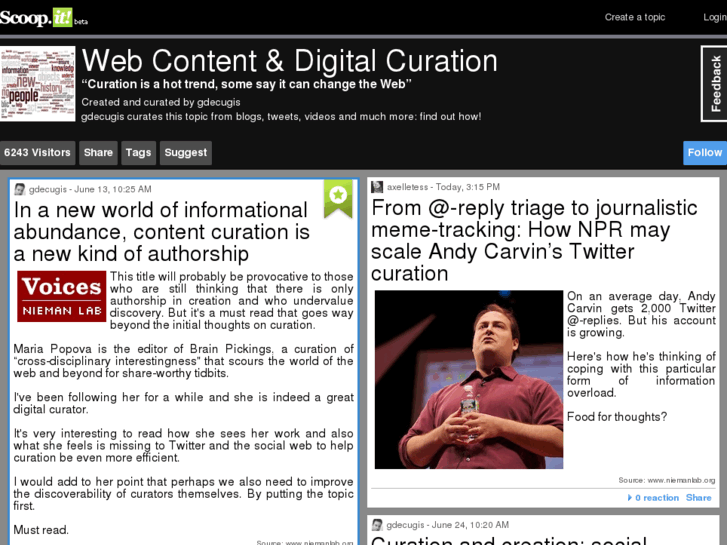Open the Feedback side tab

pos(714,83)
